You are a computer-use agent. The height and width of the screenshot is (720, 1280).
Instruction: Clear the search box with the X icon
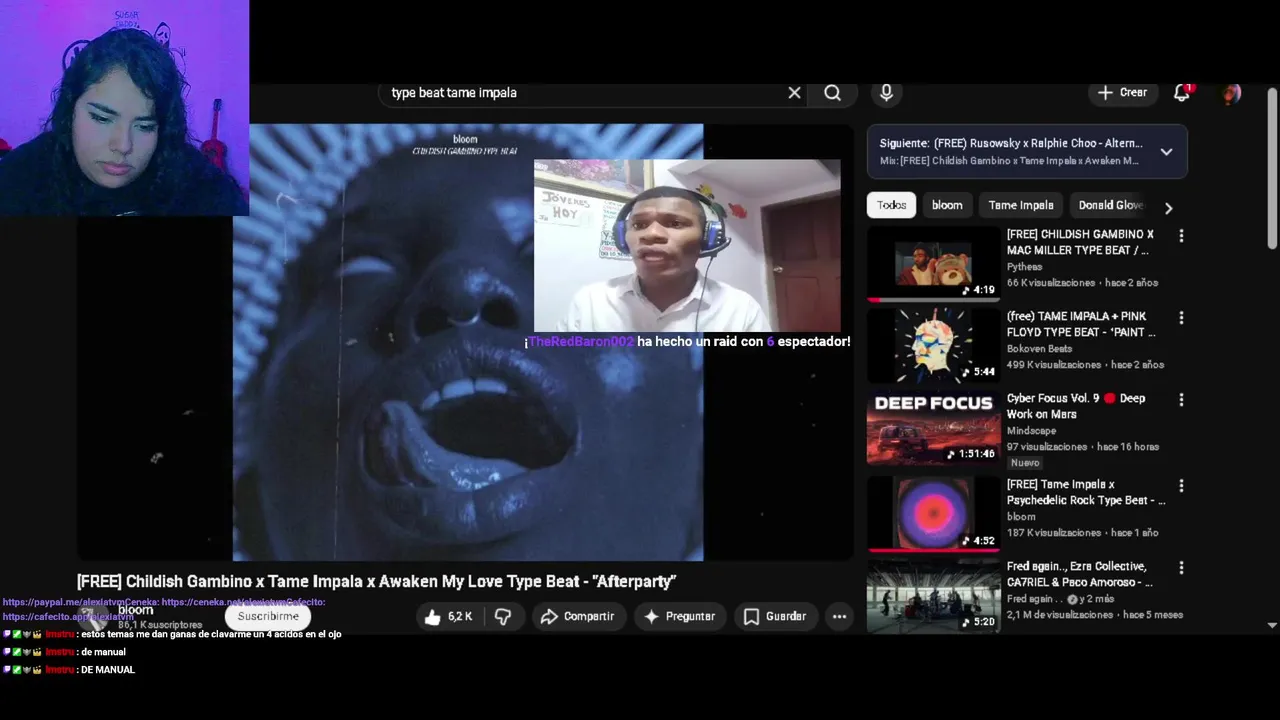click(794, 93)
